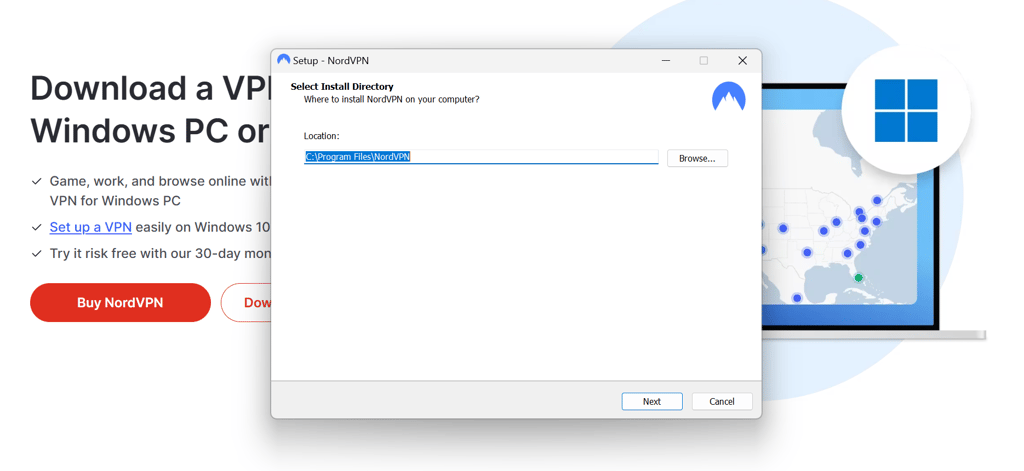The image size is (1024, 471).
Task: Click the NordVPN mountain logo in the dialog header
Action: 728,96
